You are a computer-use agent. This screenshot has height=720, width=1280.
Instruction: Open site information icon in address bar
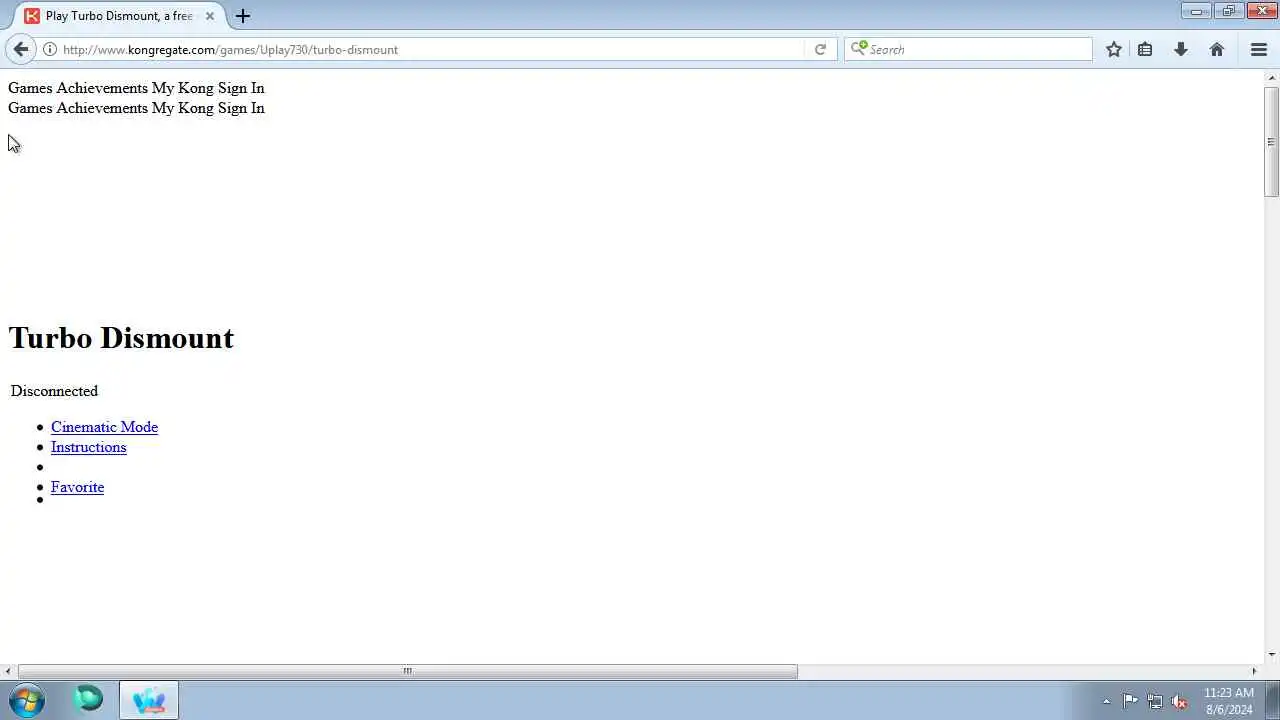pos(49,49)
